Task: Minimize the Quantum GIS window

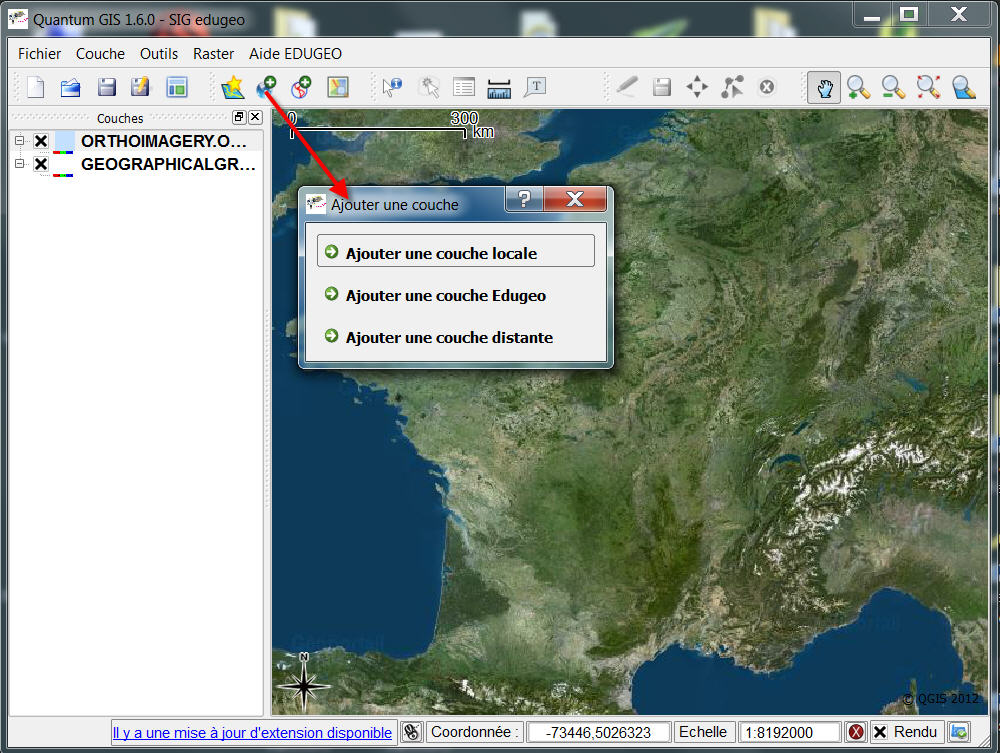Action: click(872, 16)
